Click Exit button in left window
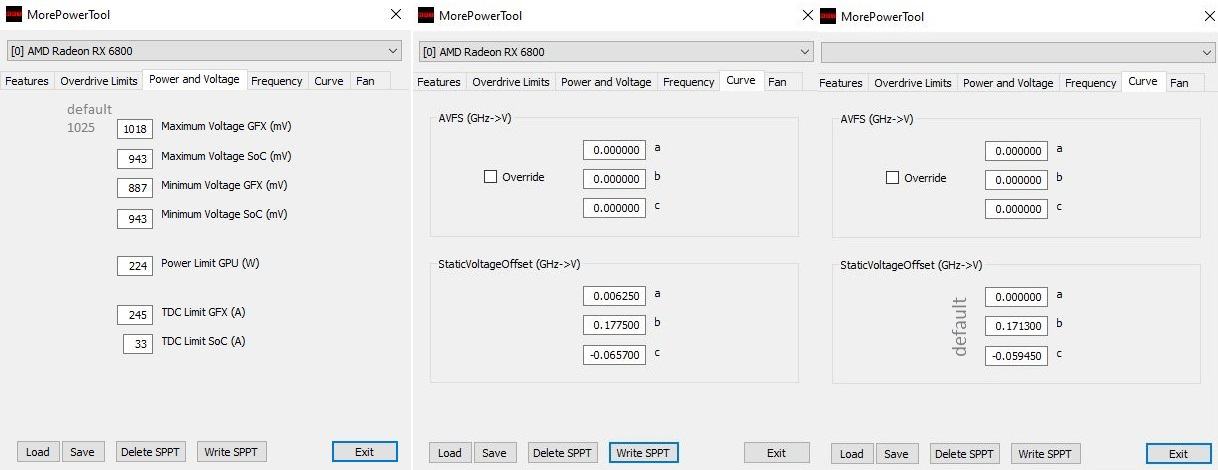The image size is (1218, 470). tap(365, 452)
